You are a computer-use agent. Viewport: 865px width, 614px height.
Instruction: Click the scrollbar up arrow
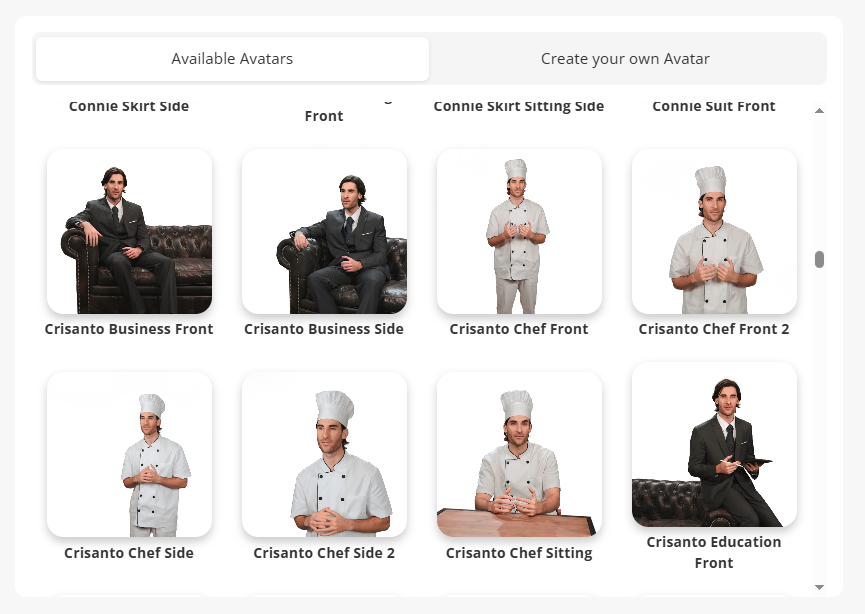pos(819,111)
